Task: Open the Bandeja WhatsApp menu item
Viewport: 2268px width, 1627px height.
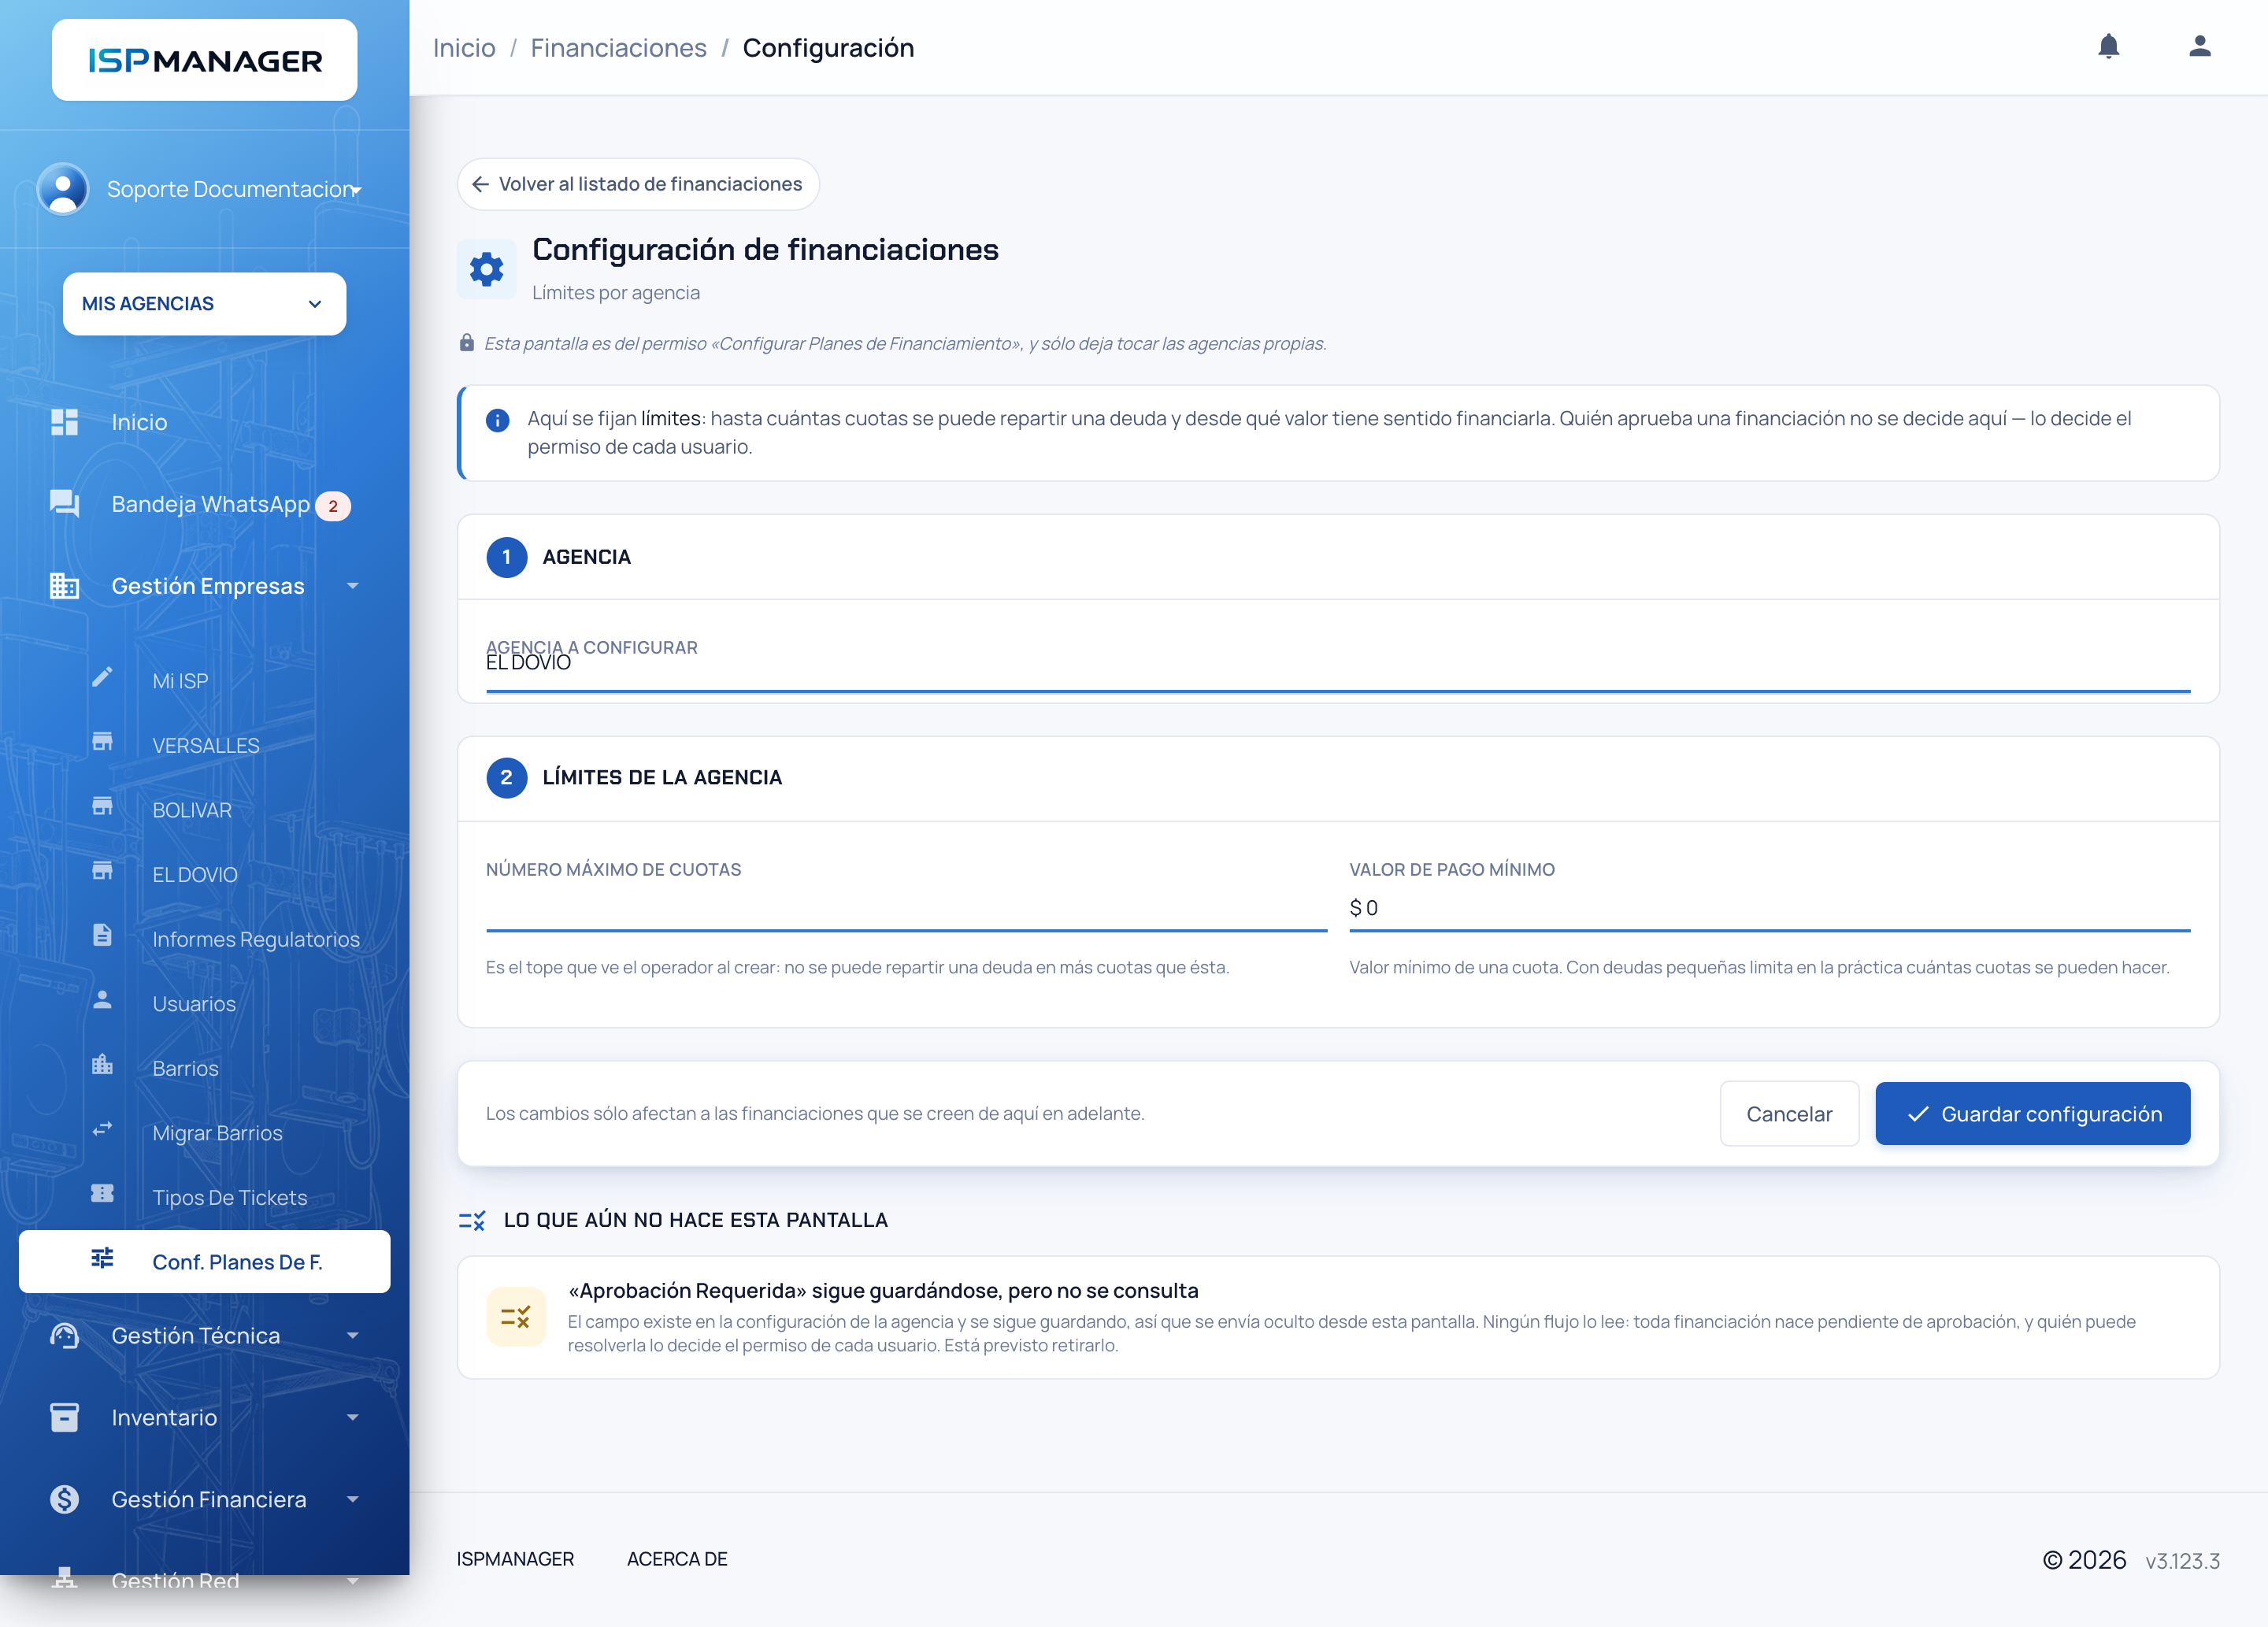Action: coord(205,504)
